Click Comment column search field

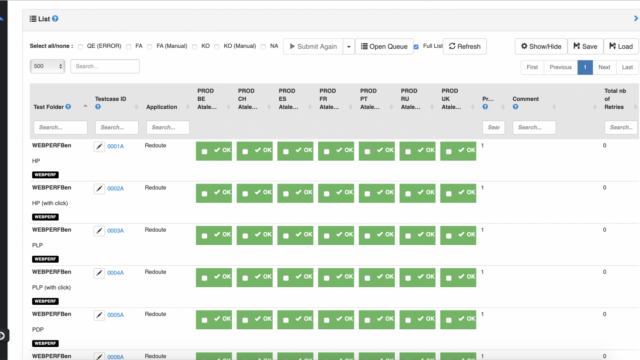pos(534,127)
